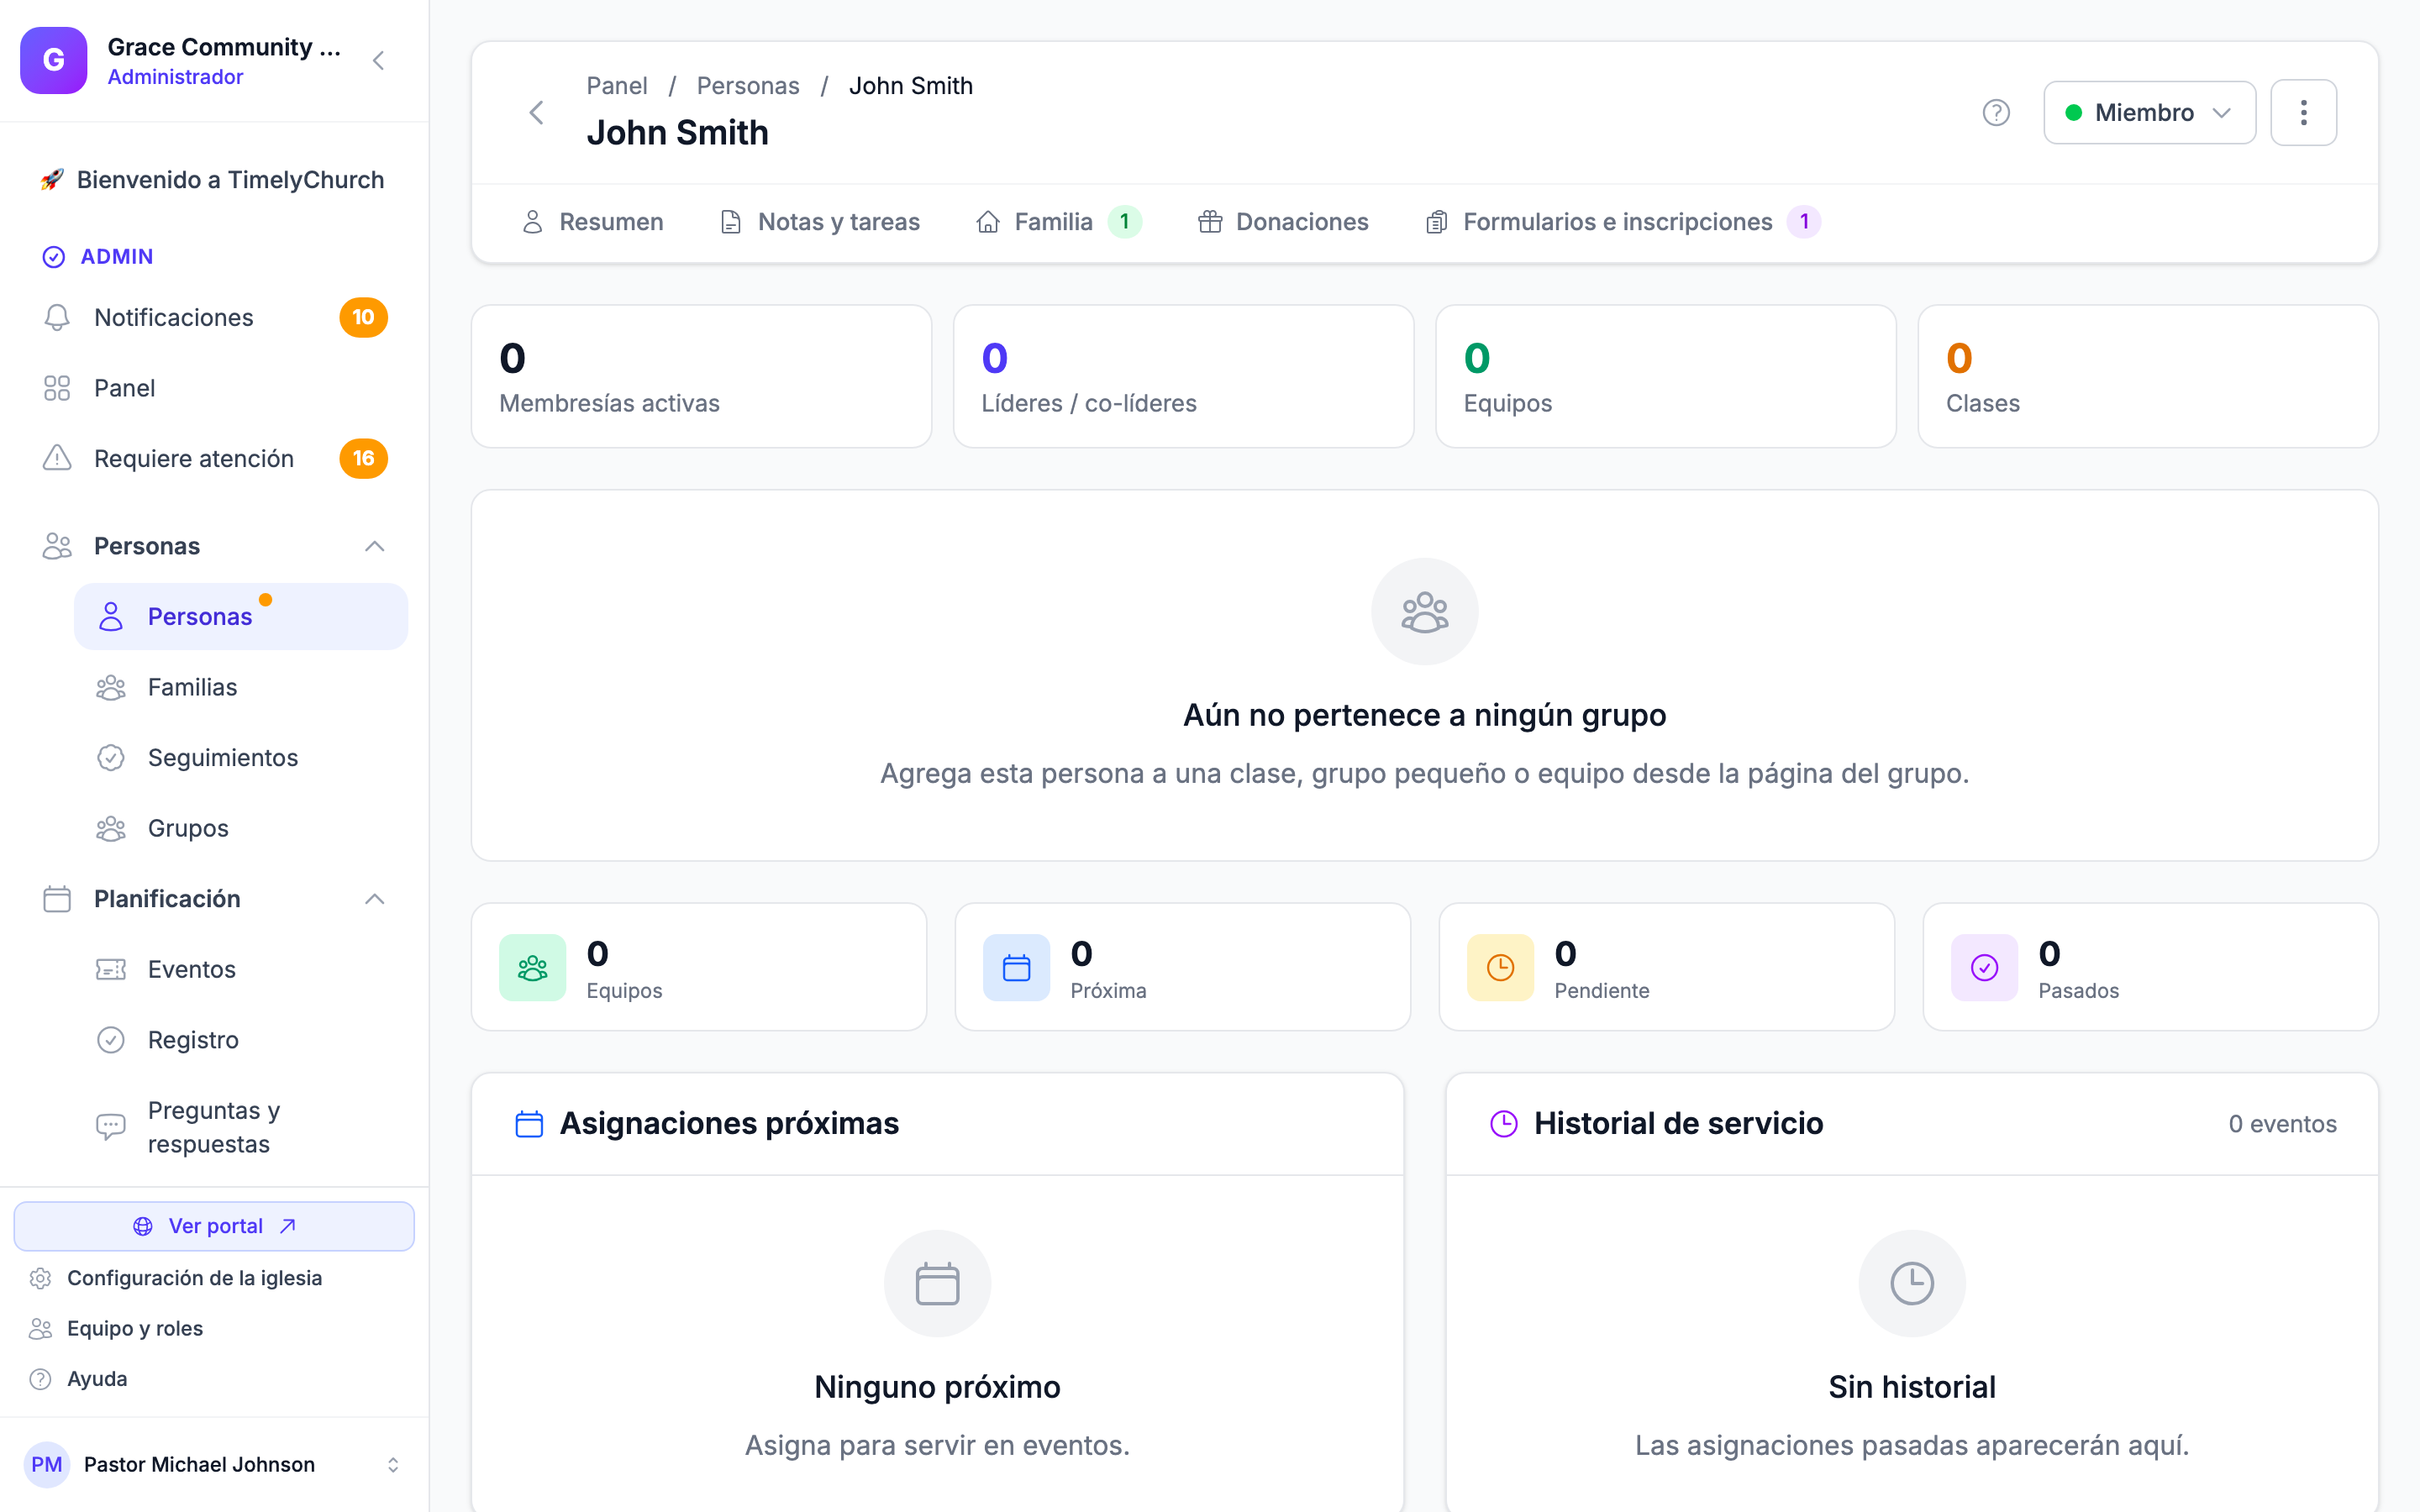Click the Asignaciones próximas calendar icon
2420x1512 pixels.
coord(529,1124)
